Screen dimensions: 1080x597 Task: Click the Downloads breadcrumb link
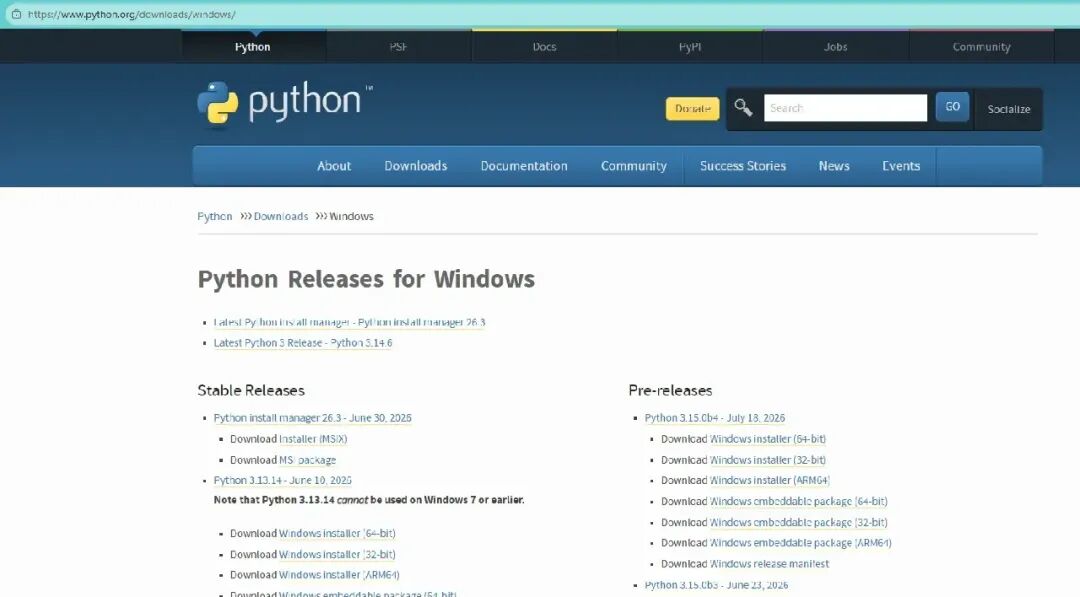click(x=281, y=216)
